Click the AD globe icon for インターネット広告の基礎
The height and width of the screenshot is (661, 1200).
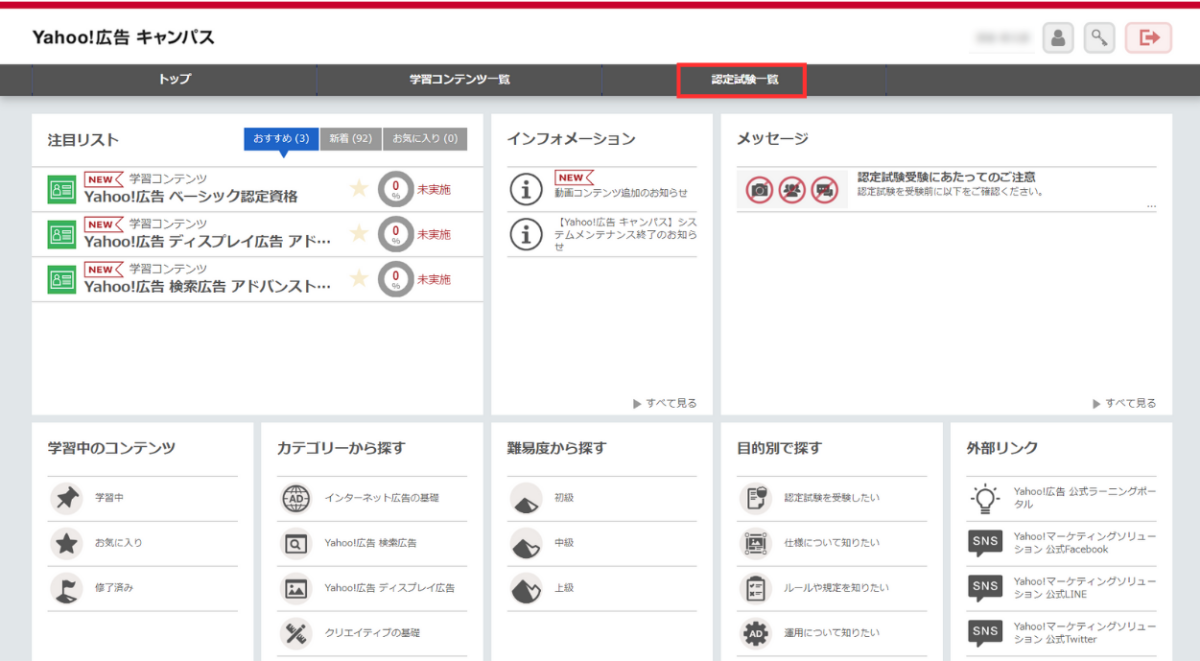[296, 498]
